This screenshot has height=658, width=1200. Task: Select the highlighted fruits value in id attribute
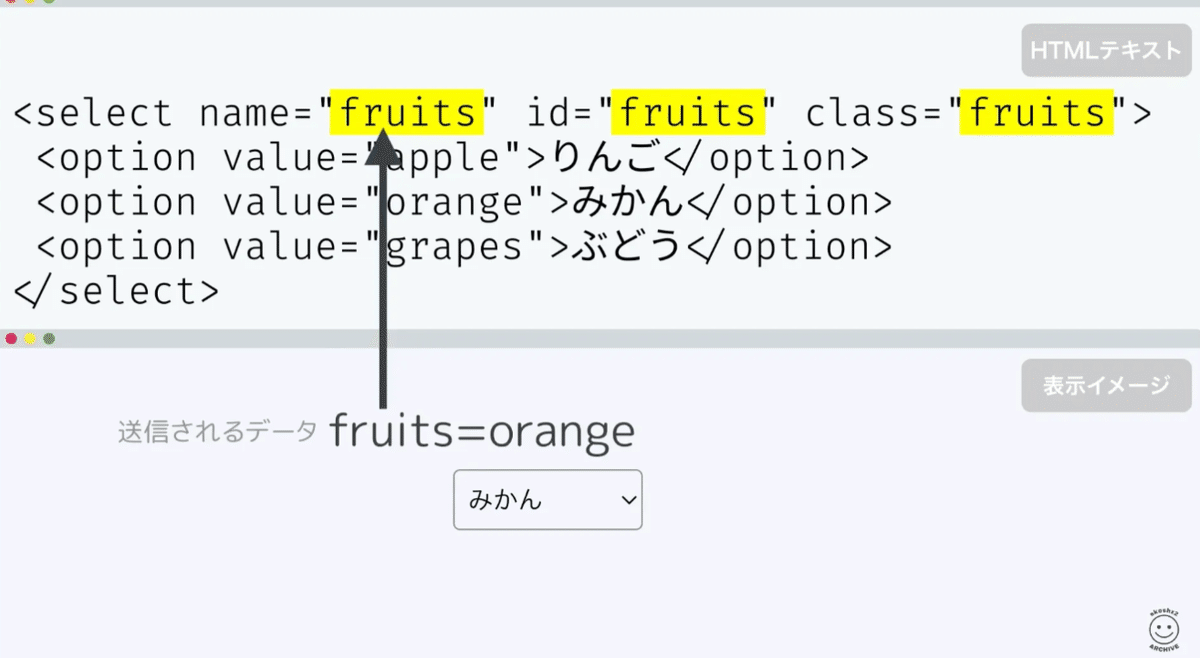686,113
